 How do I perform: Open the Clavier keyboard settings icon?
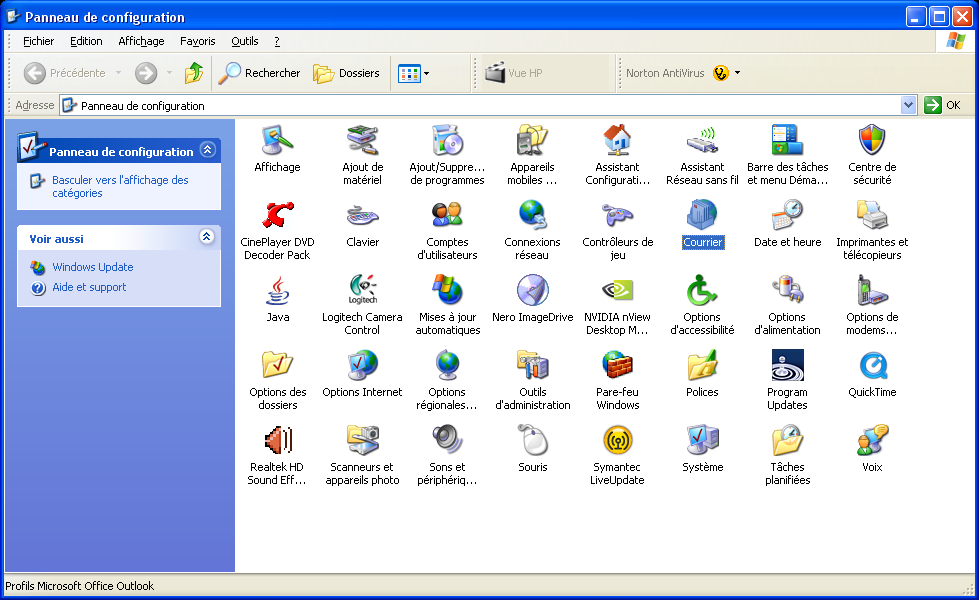(363, 216)
